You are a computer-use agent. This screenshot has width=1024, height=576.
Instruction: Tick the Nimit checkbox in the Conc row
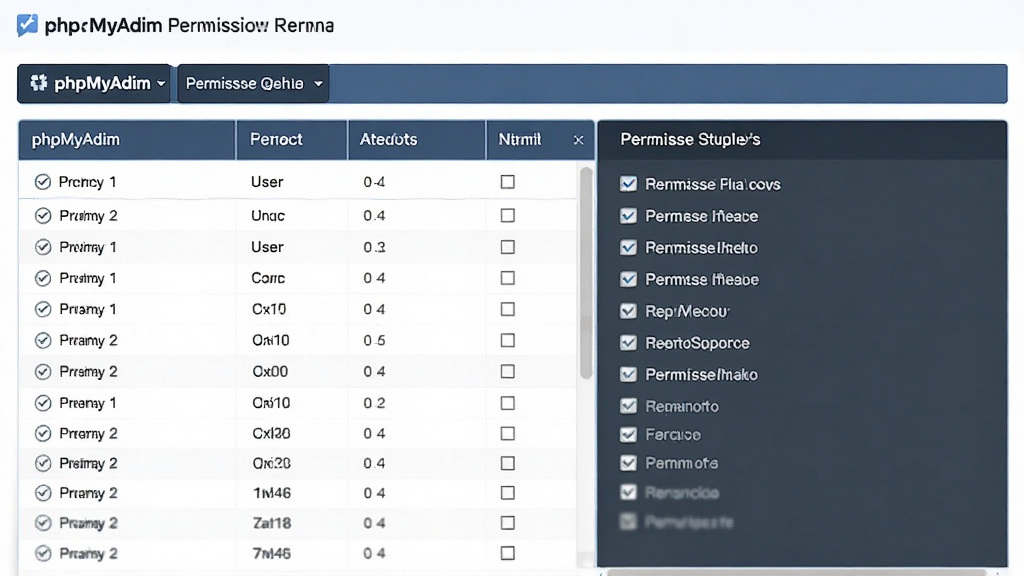pyautogui.click(x=507, y=278)
